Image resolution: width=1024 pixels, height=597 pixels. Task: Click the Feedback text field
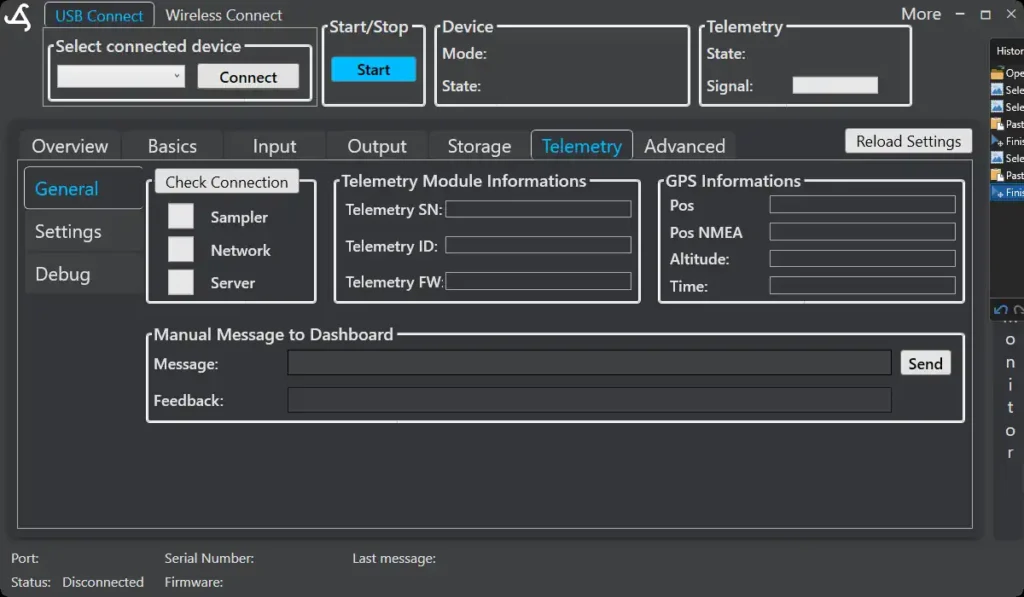[589, 400]
